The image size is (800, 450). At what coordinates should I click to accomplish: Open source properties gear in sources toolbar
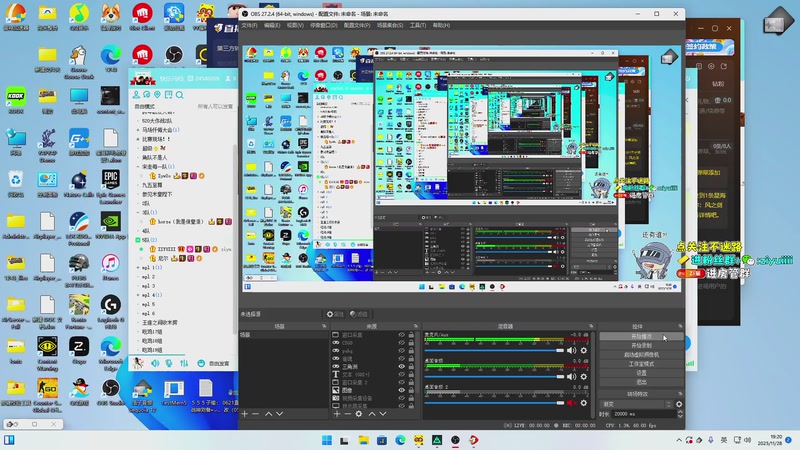(359, 414)
